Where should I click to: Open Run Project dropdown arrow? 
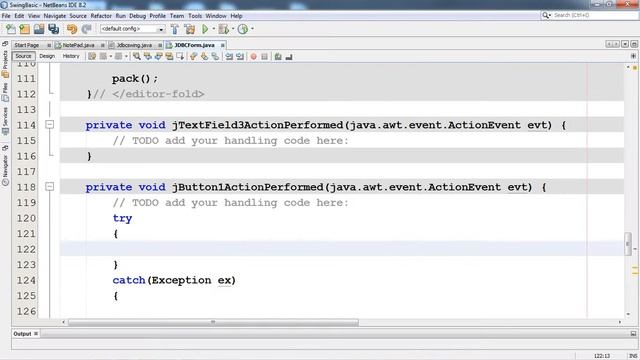coord(213,29)
